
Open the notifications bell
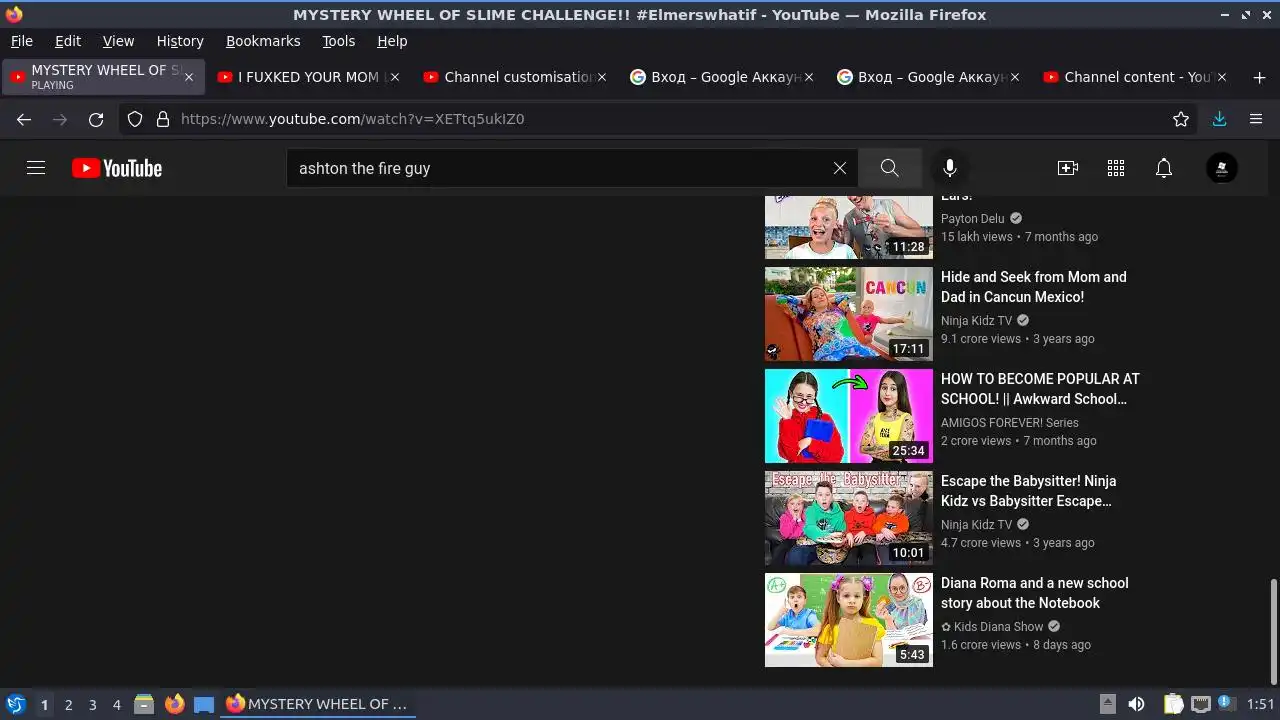(1164, 168)
